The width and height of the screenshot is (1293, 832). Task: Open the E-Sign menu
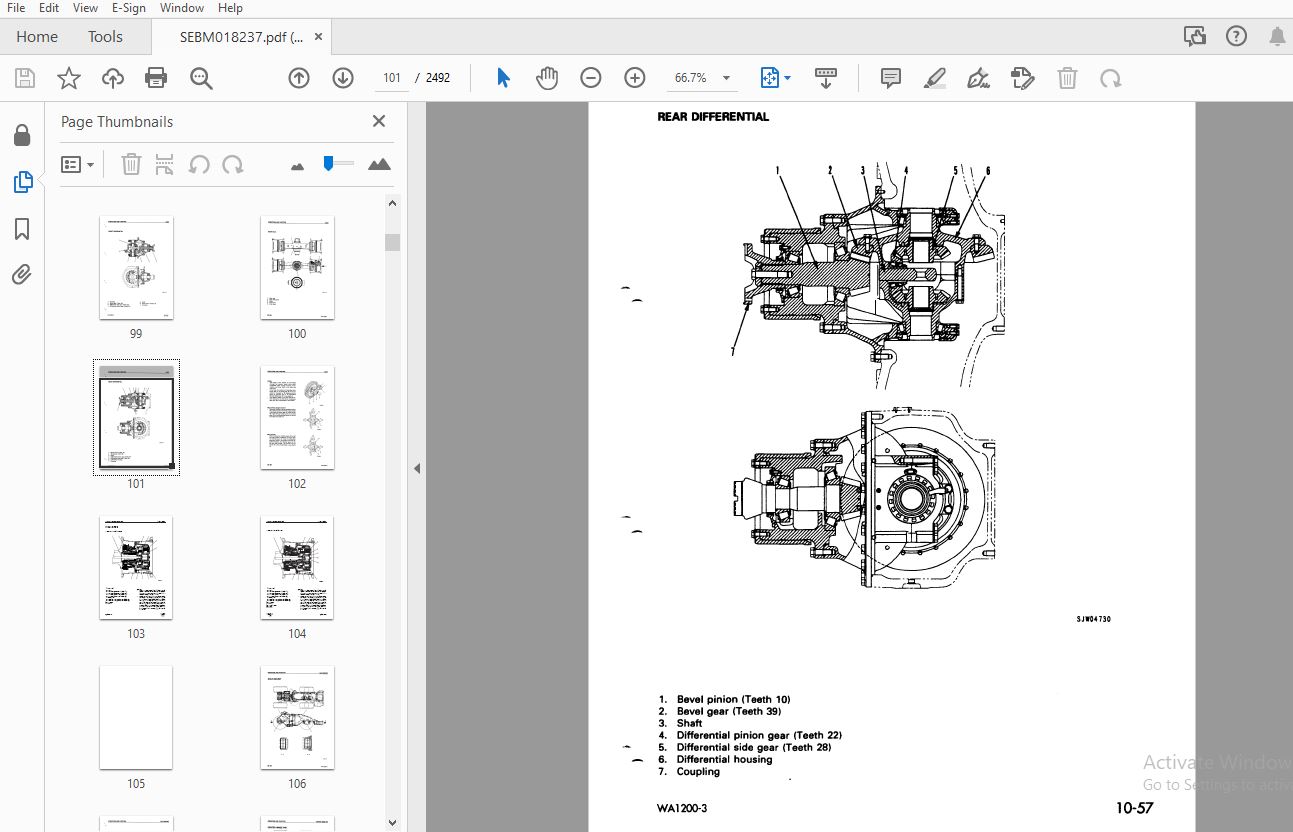(x=129, y=8)
